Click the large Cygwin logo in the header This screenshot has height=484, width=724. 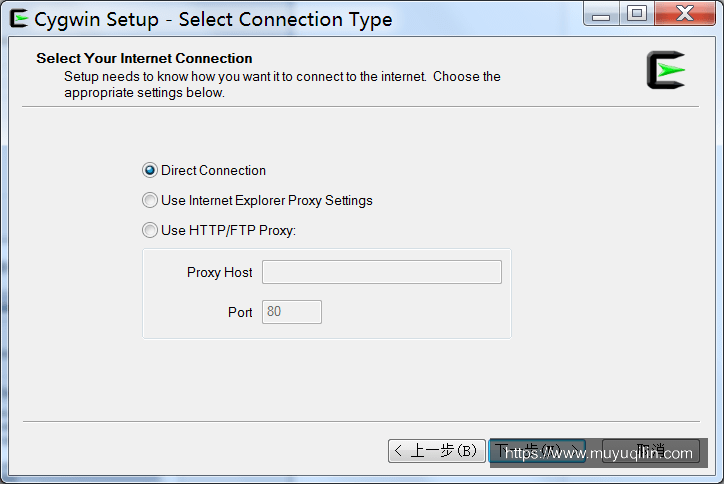click(x=666, y=70)
